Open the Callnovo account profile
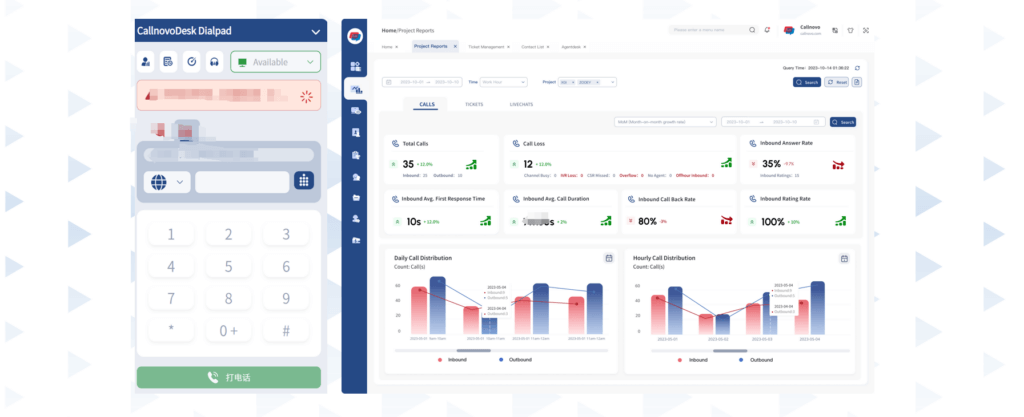Screen dimensions: 1024x417 coord(802,30)
